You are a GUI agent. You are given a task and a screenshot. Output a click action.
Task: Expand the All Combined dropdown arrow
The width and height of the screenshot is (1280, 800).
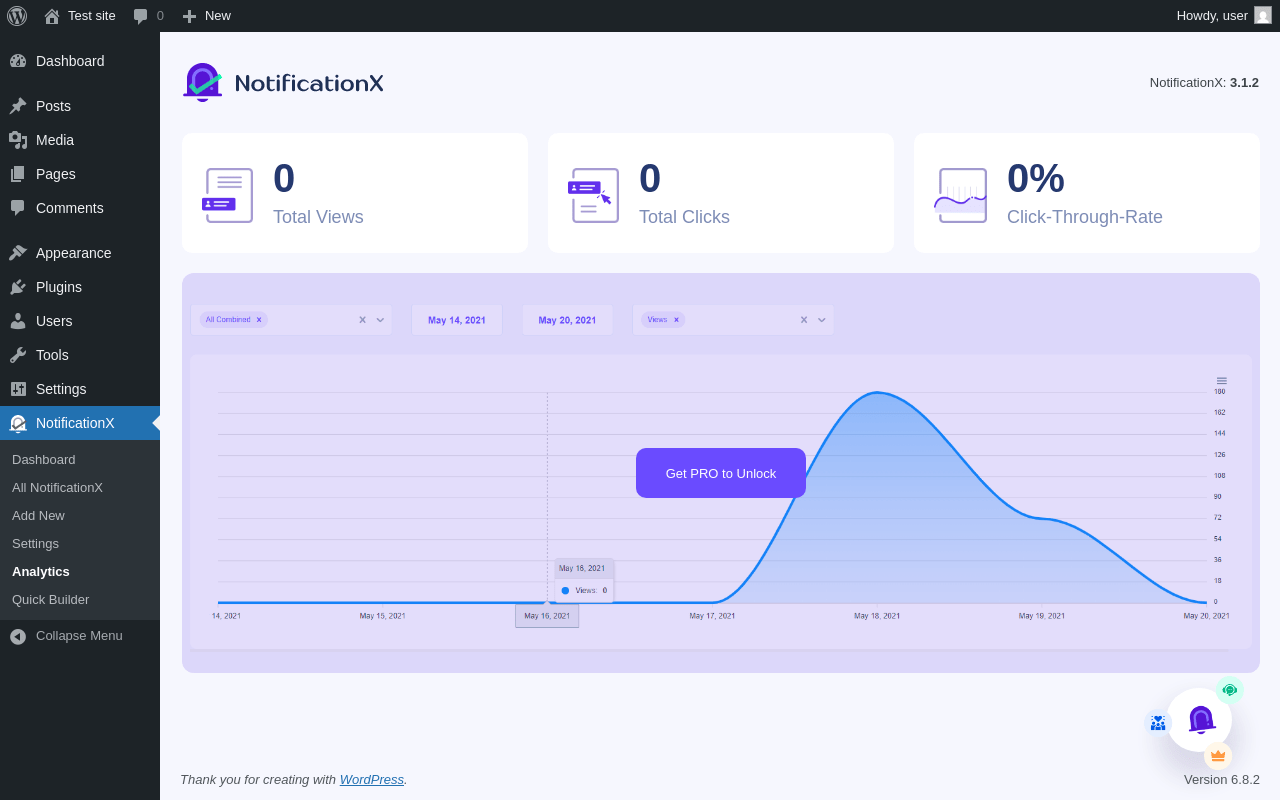coord(380,320)
